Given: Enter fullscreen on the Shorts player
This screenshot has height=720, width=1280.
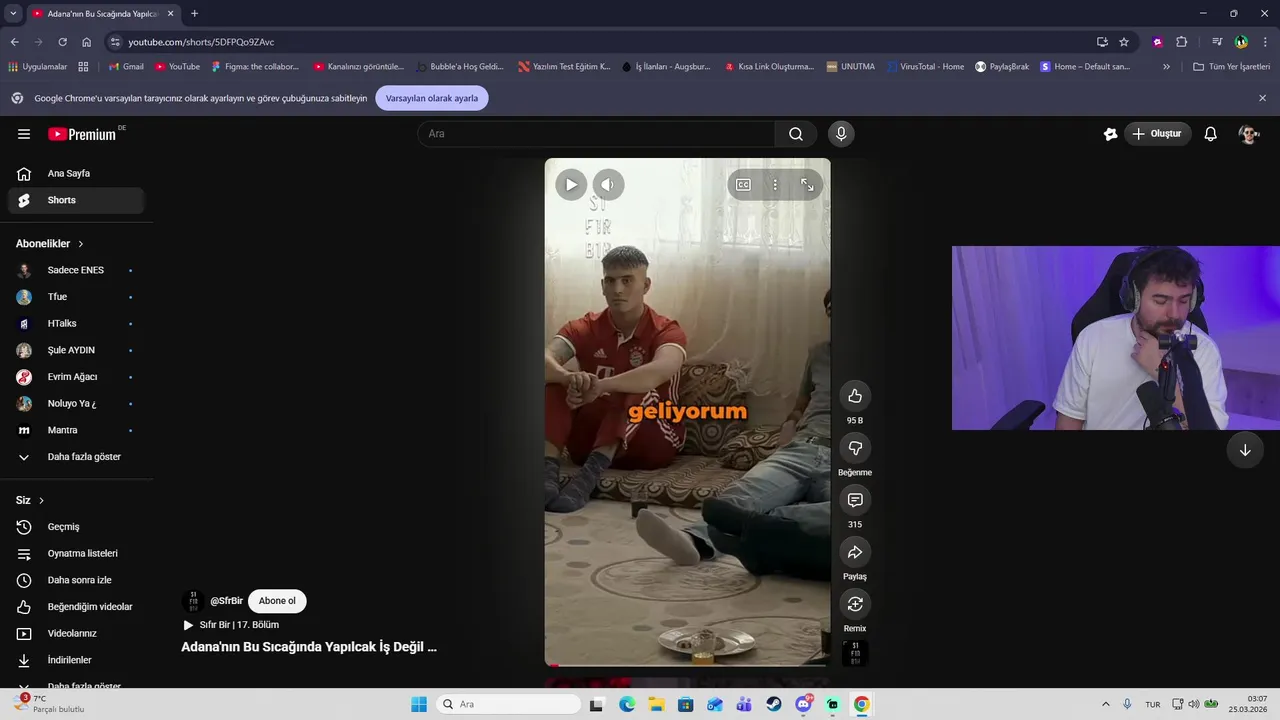Looking at the screenshot, I should tap(807, 185).
